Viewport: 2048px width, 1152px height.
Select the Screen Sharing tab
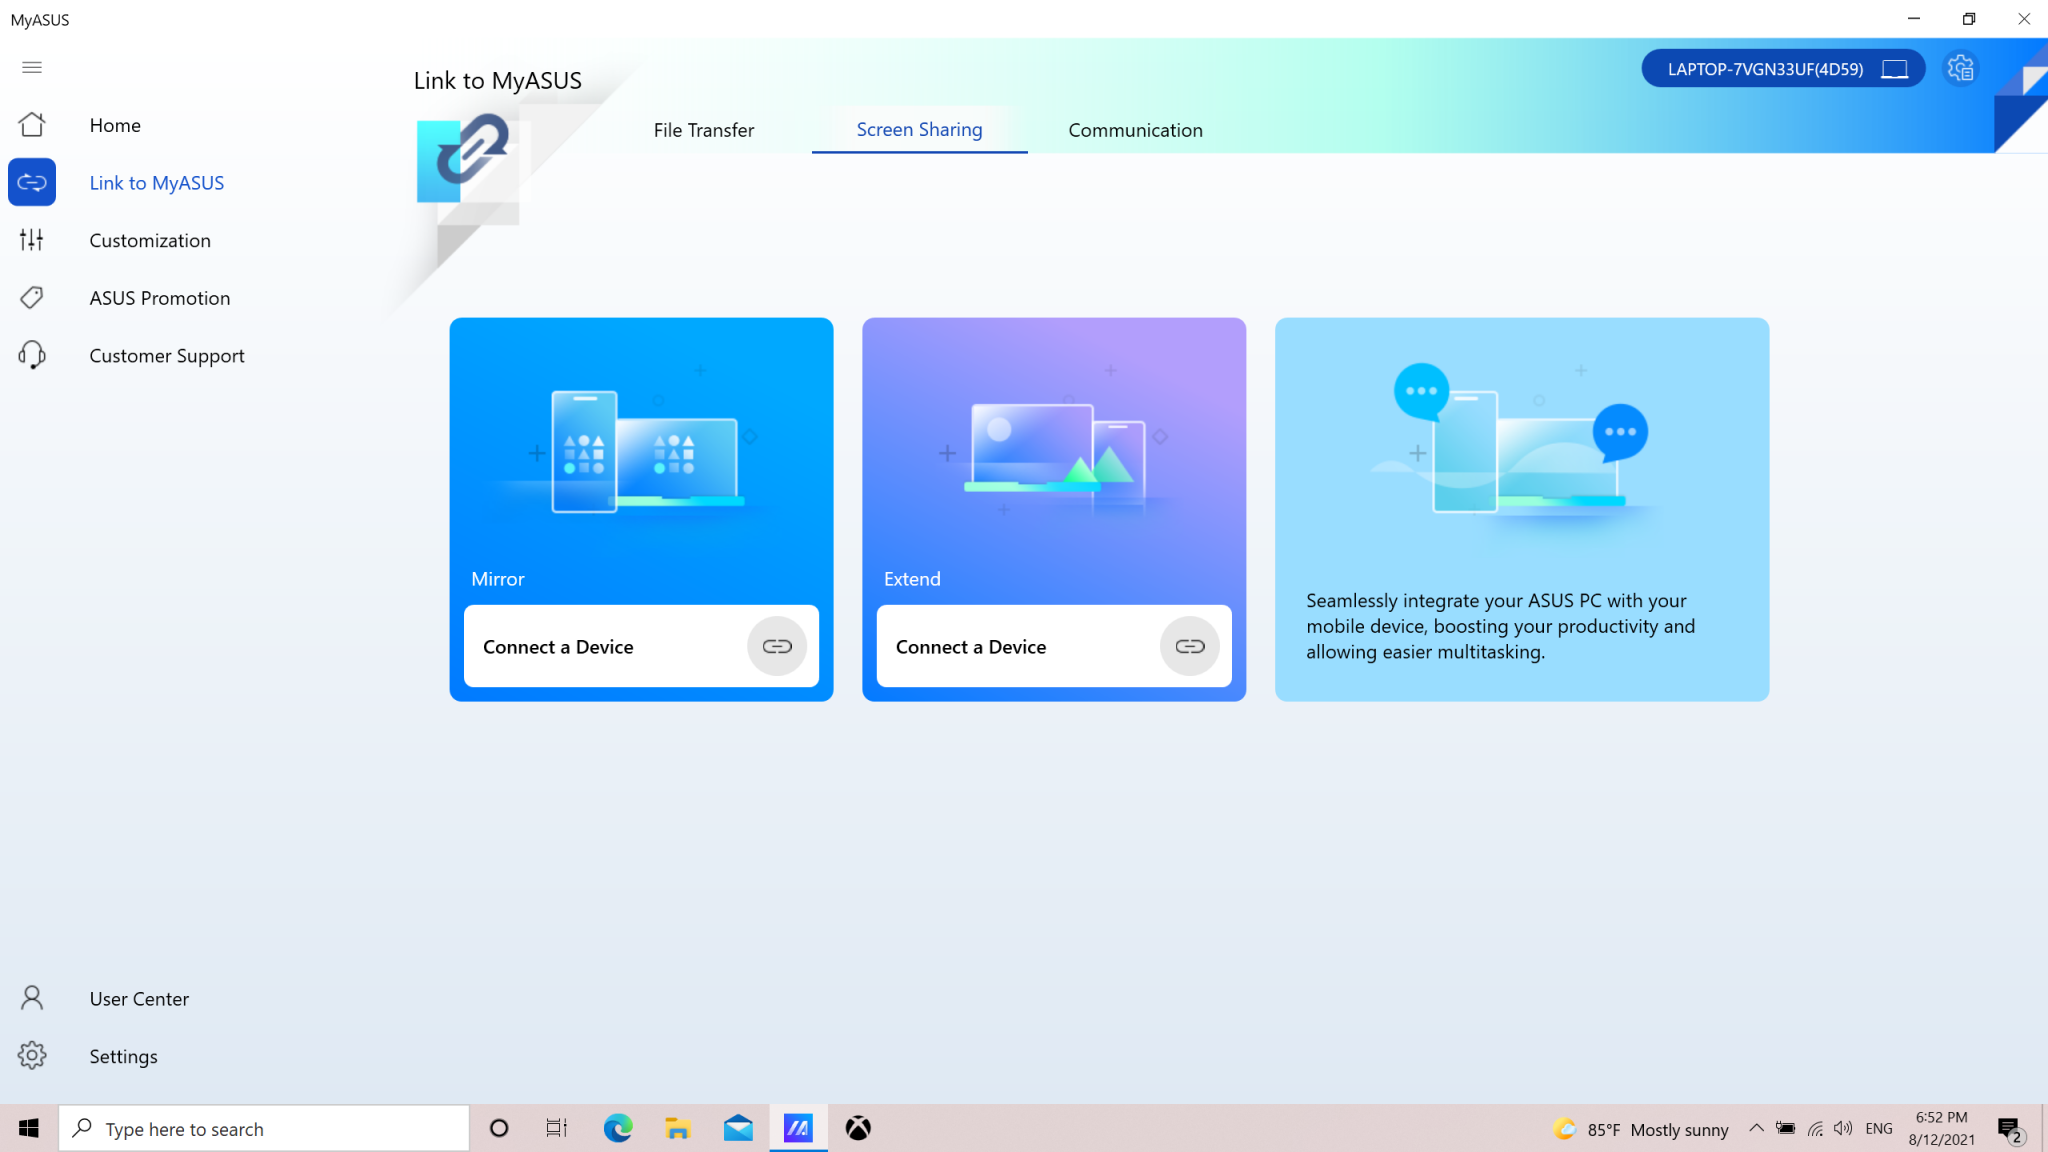[x=919, y=130]
